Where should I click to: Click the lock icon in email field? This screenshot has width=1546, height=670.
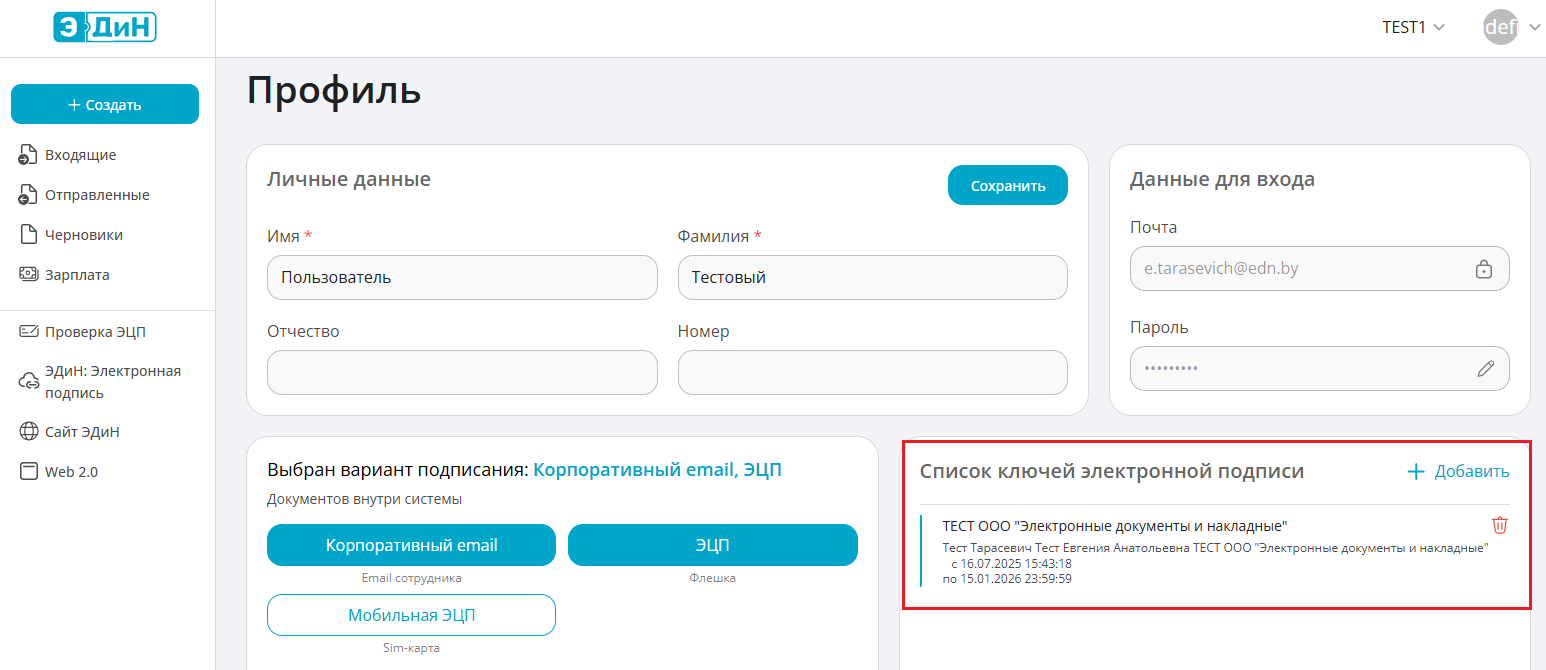point(1484,269)
